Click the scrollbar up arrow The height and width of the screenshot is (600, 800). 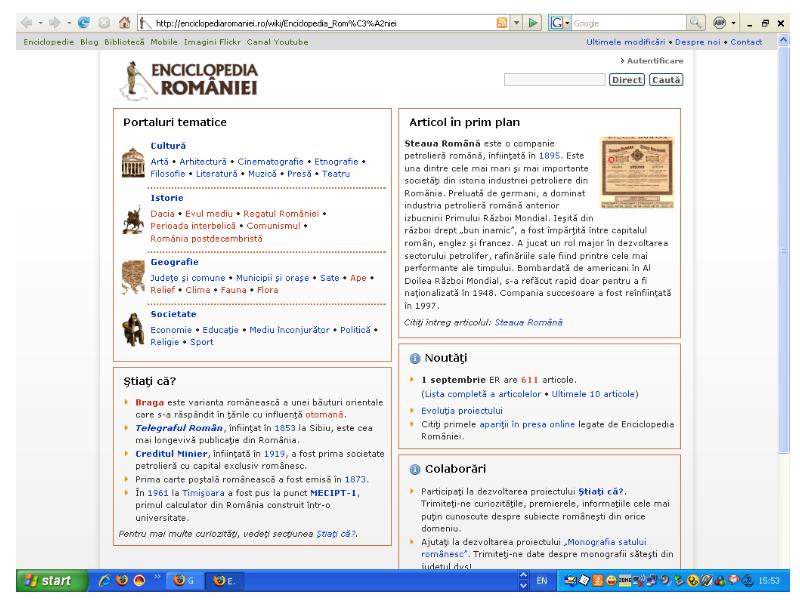[x=784, y=40]
